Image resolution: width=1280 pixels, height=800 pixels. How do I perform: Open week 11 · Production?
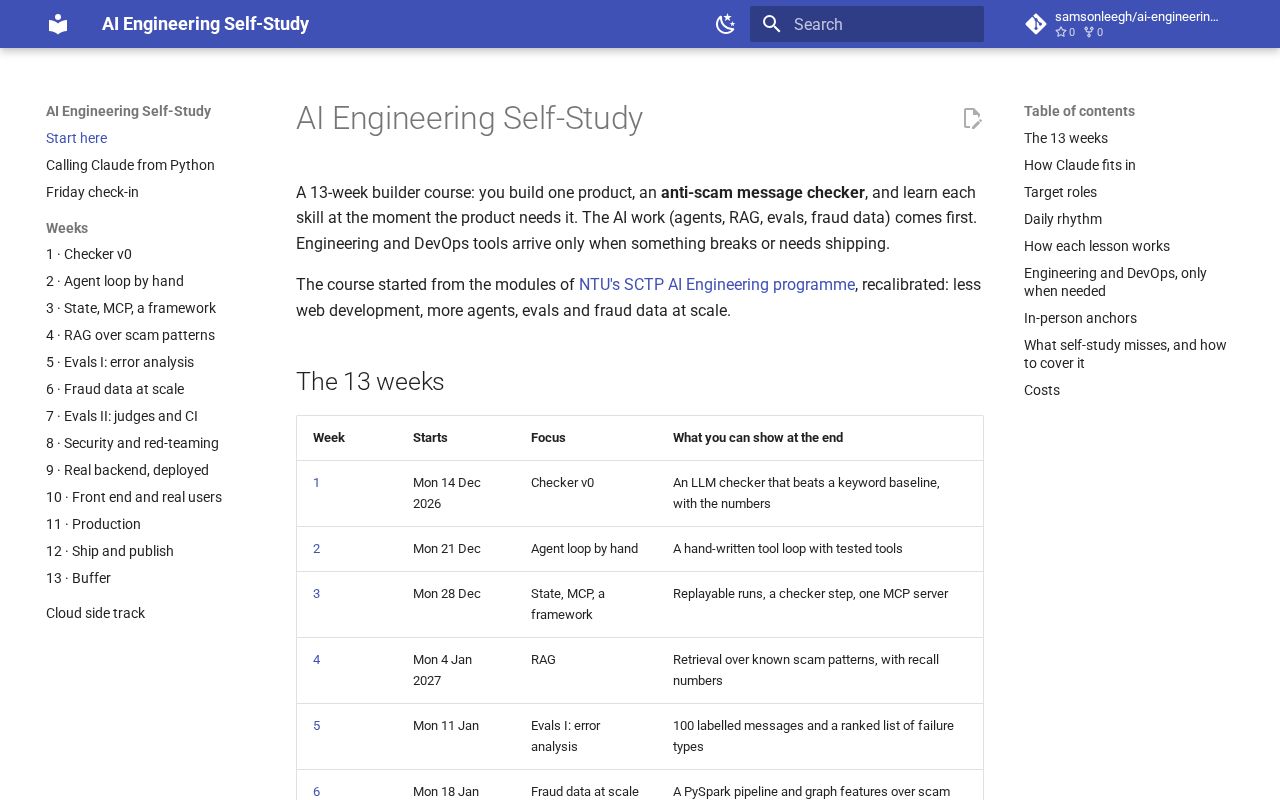pyautogui.click(x=93, y=524)
